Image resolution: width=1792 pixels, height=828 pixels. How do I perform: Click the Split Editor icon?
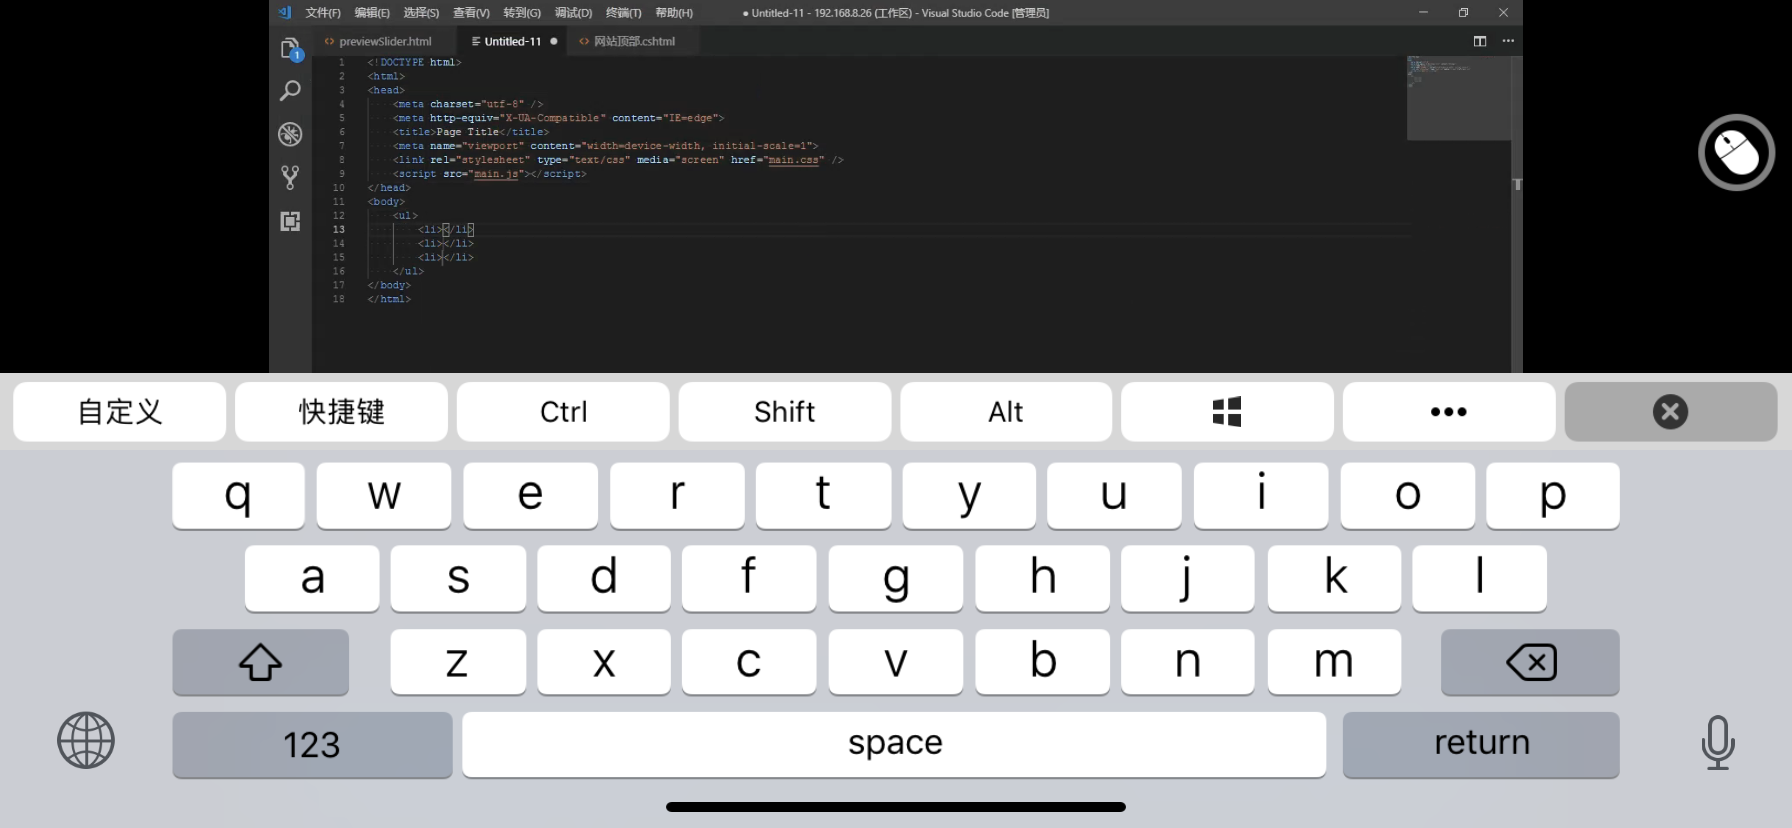point(1480,41)
